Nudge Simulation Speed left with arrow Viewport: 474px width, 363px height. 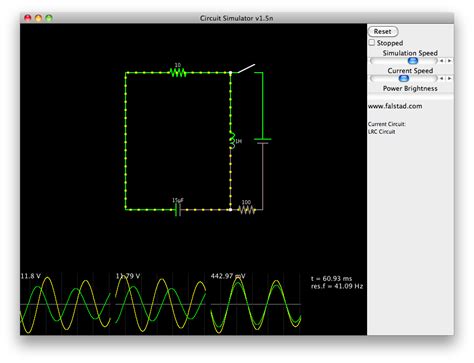442,61
